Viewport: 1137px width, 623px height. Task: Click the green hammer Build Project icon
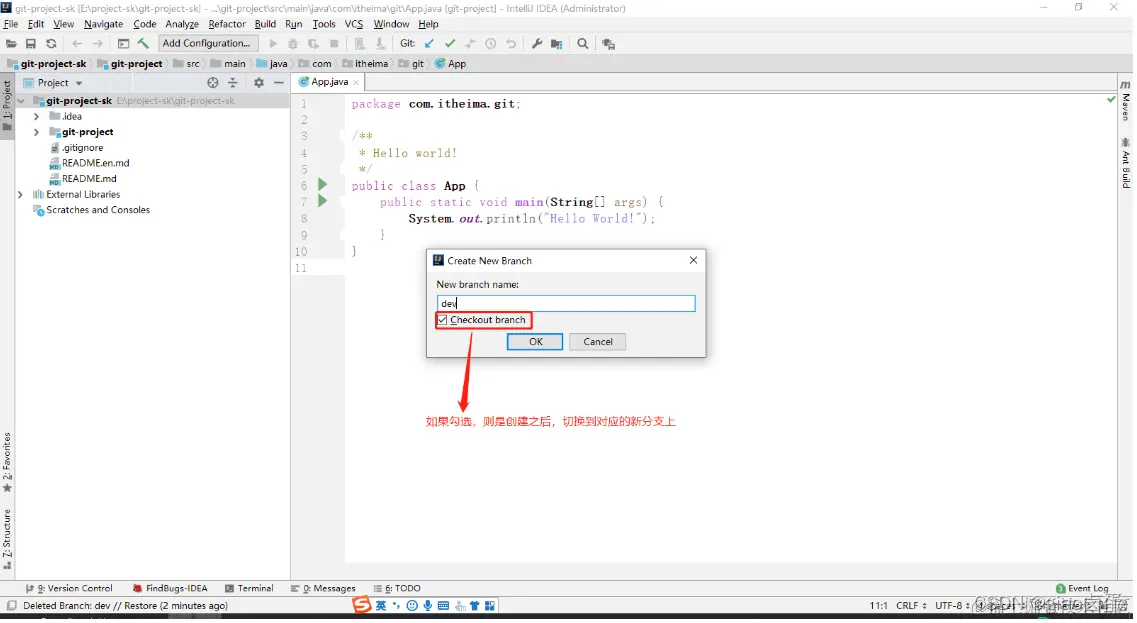(143, 44)
